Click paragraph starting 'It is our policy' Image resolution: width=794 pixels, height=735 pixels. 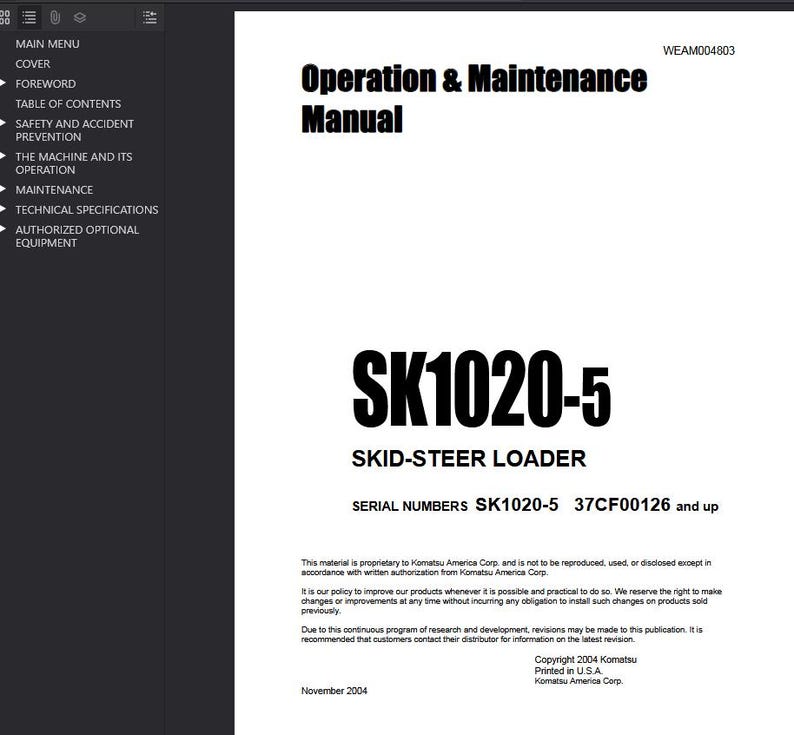pos(511,601)
